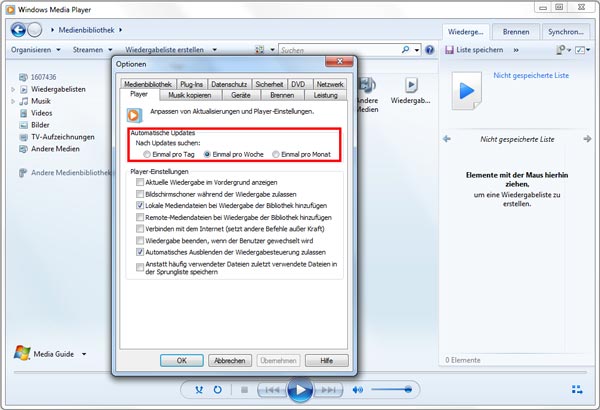Open the Wiedergabeliste erstellen dropdown arrow
Screen dimensions: 600x410
214,50
